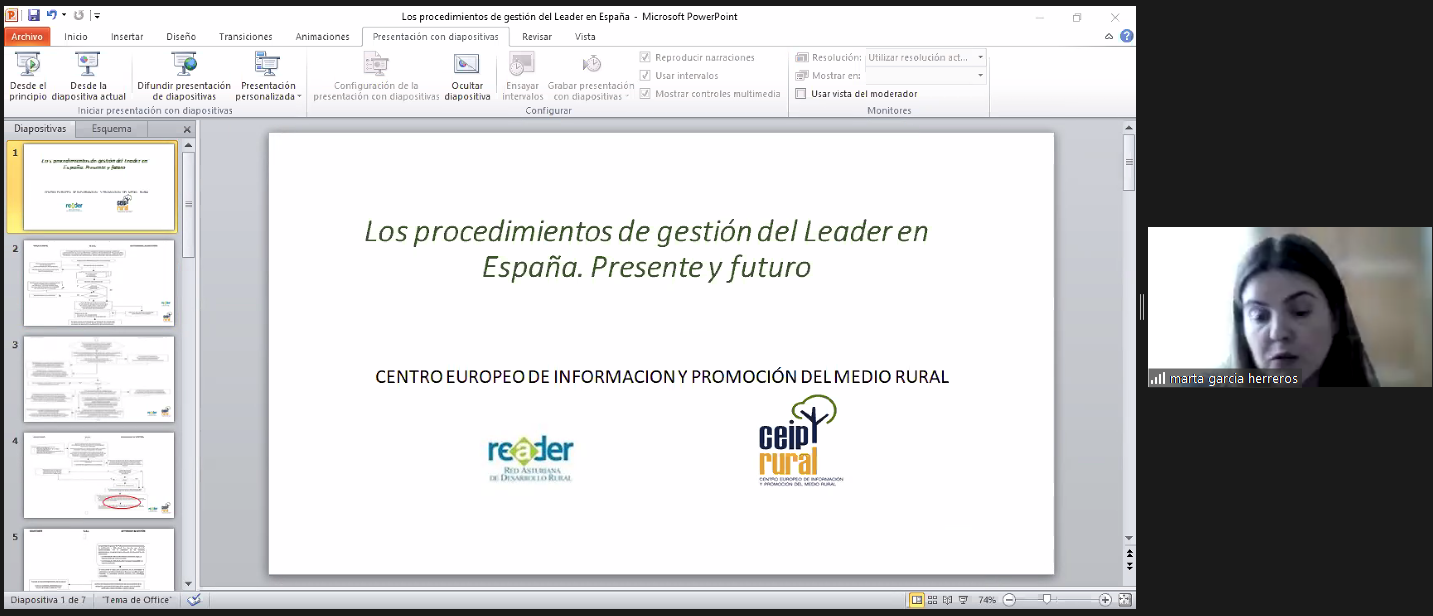
Task: Open PowerPoint help question mark icon
Action: coord(1126,36)
